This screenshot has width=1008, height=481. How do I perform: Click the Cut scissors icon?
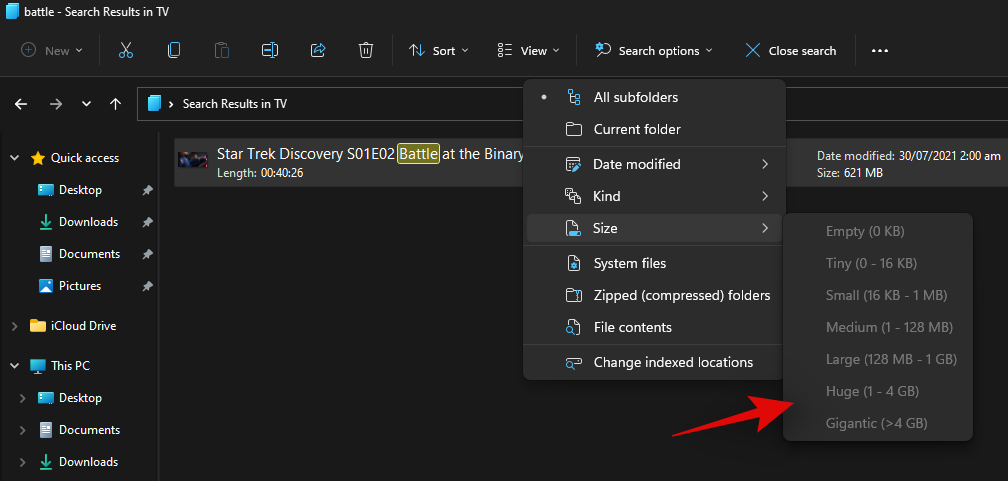pos(126,50)
